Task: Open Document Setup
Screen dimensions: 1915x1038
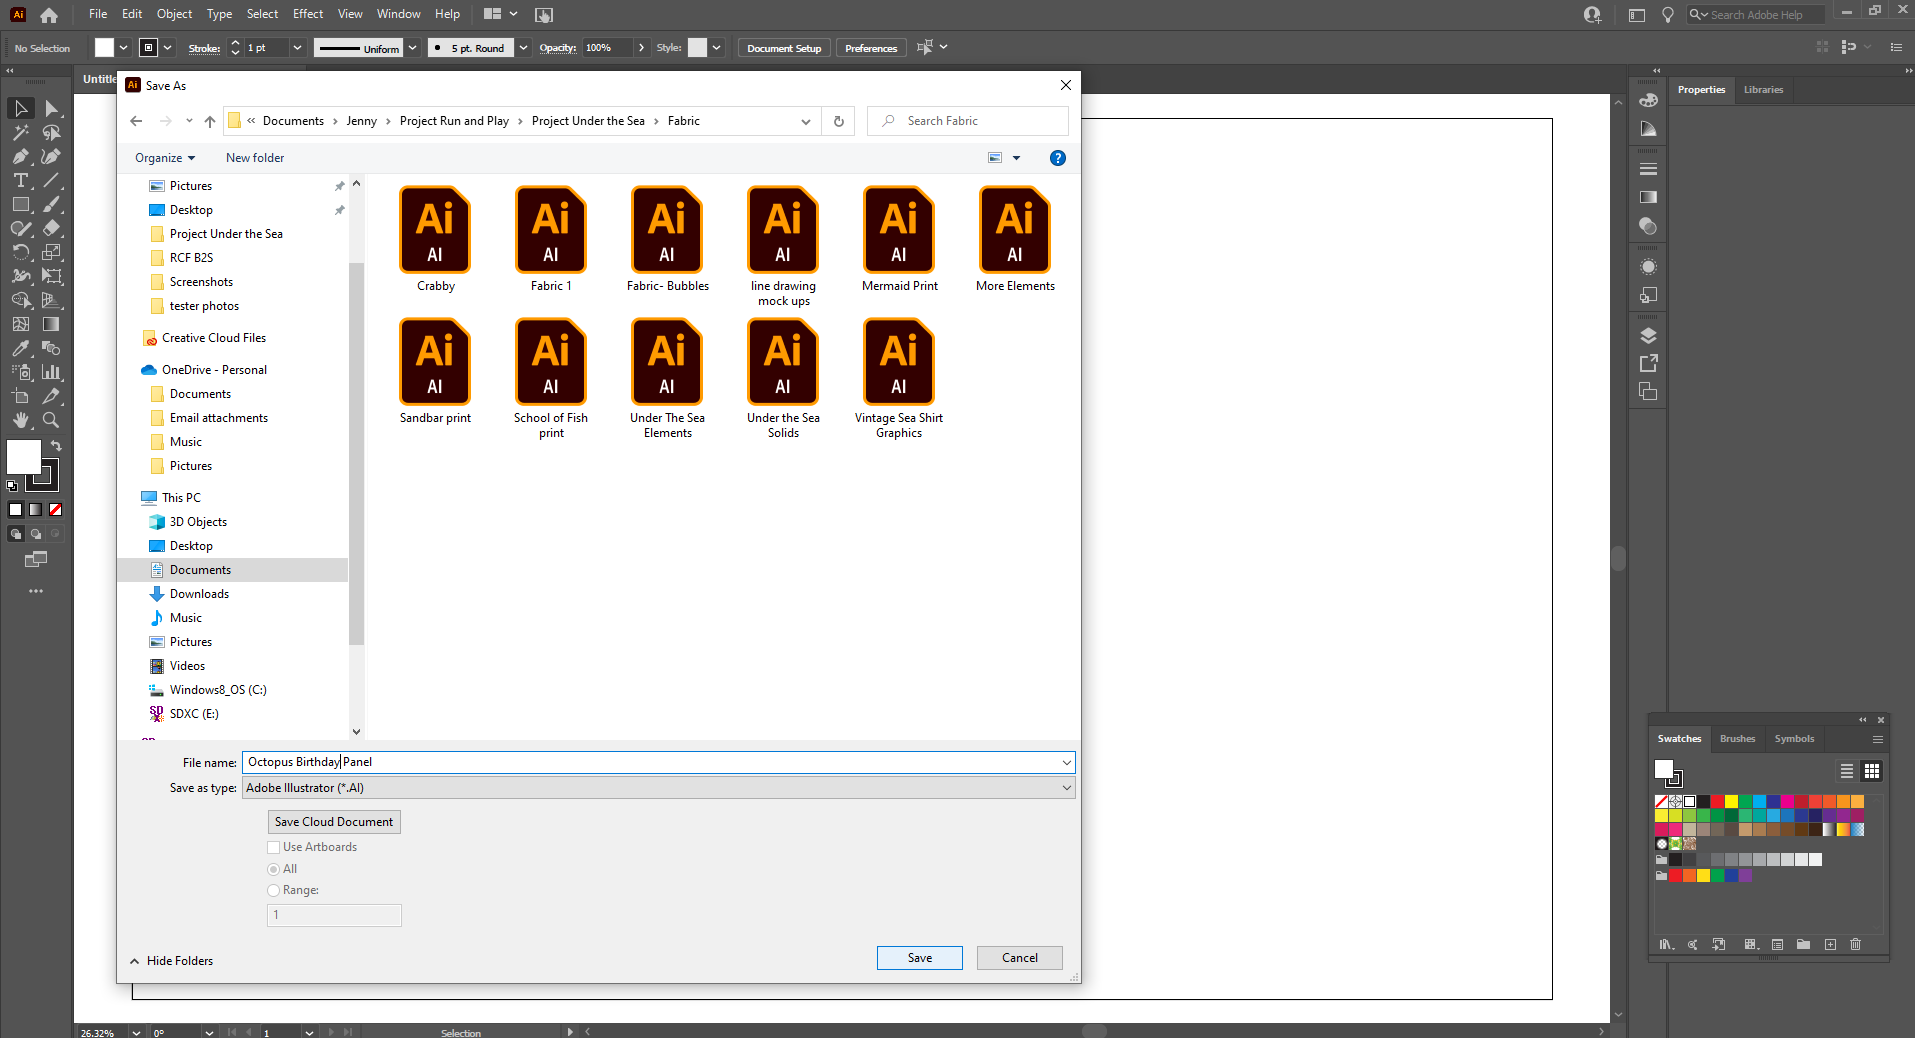Action: click(784, 48)
